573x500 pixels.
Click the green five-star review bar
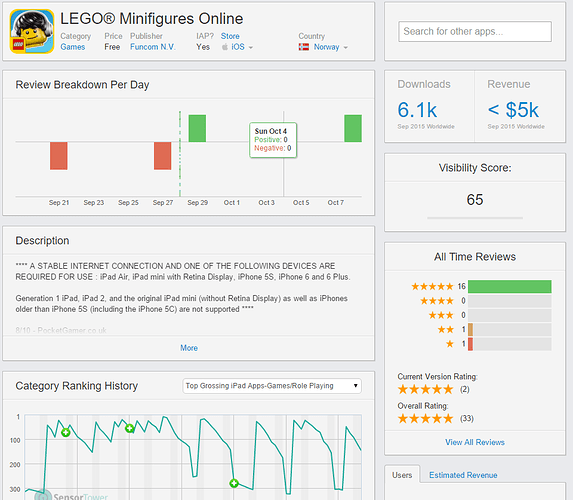tap(509, 287)
